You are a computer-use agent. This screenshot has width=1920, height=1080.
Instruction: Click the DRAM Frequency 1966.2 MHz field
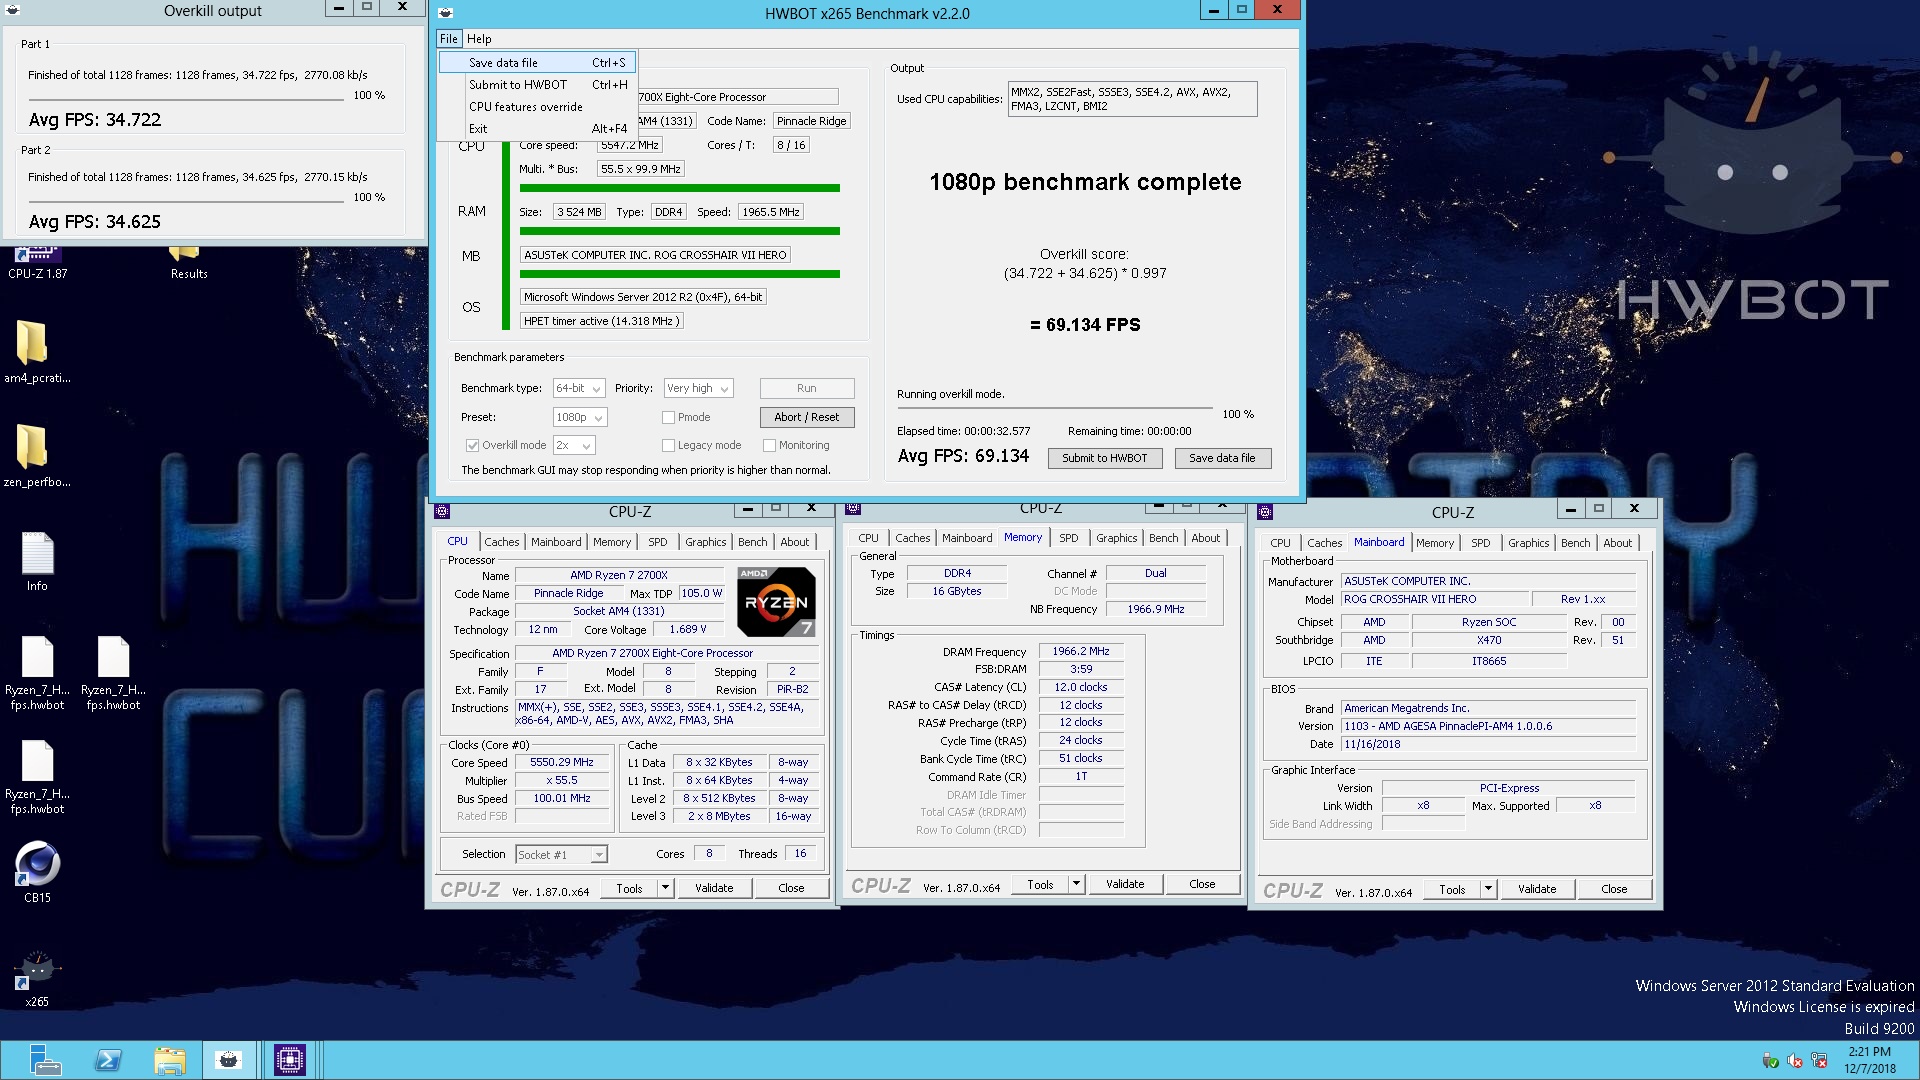click(x=1080, y=651)
